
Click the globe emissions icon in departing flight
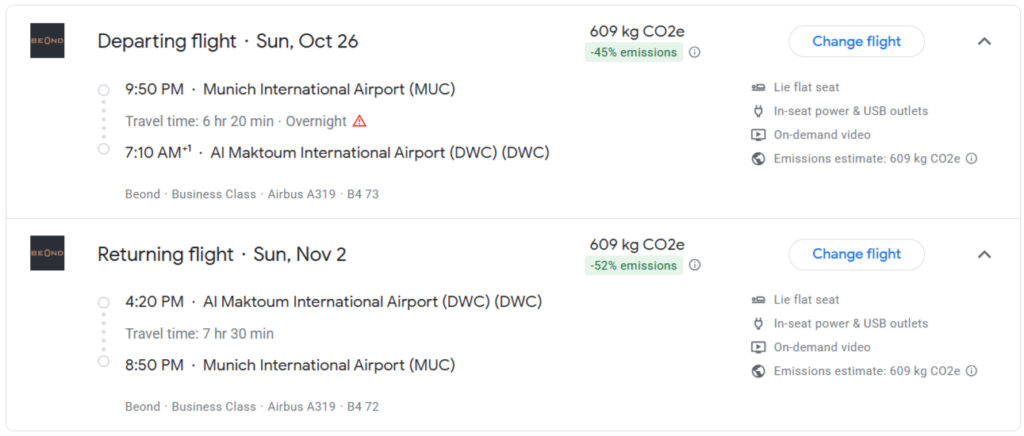coord(758,159)
